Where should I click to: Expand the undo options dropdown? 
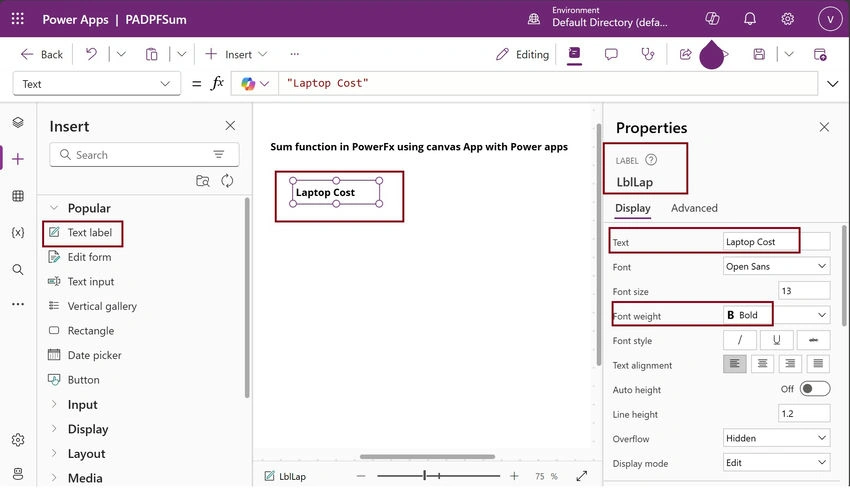point(121,54)
